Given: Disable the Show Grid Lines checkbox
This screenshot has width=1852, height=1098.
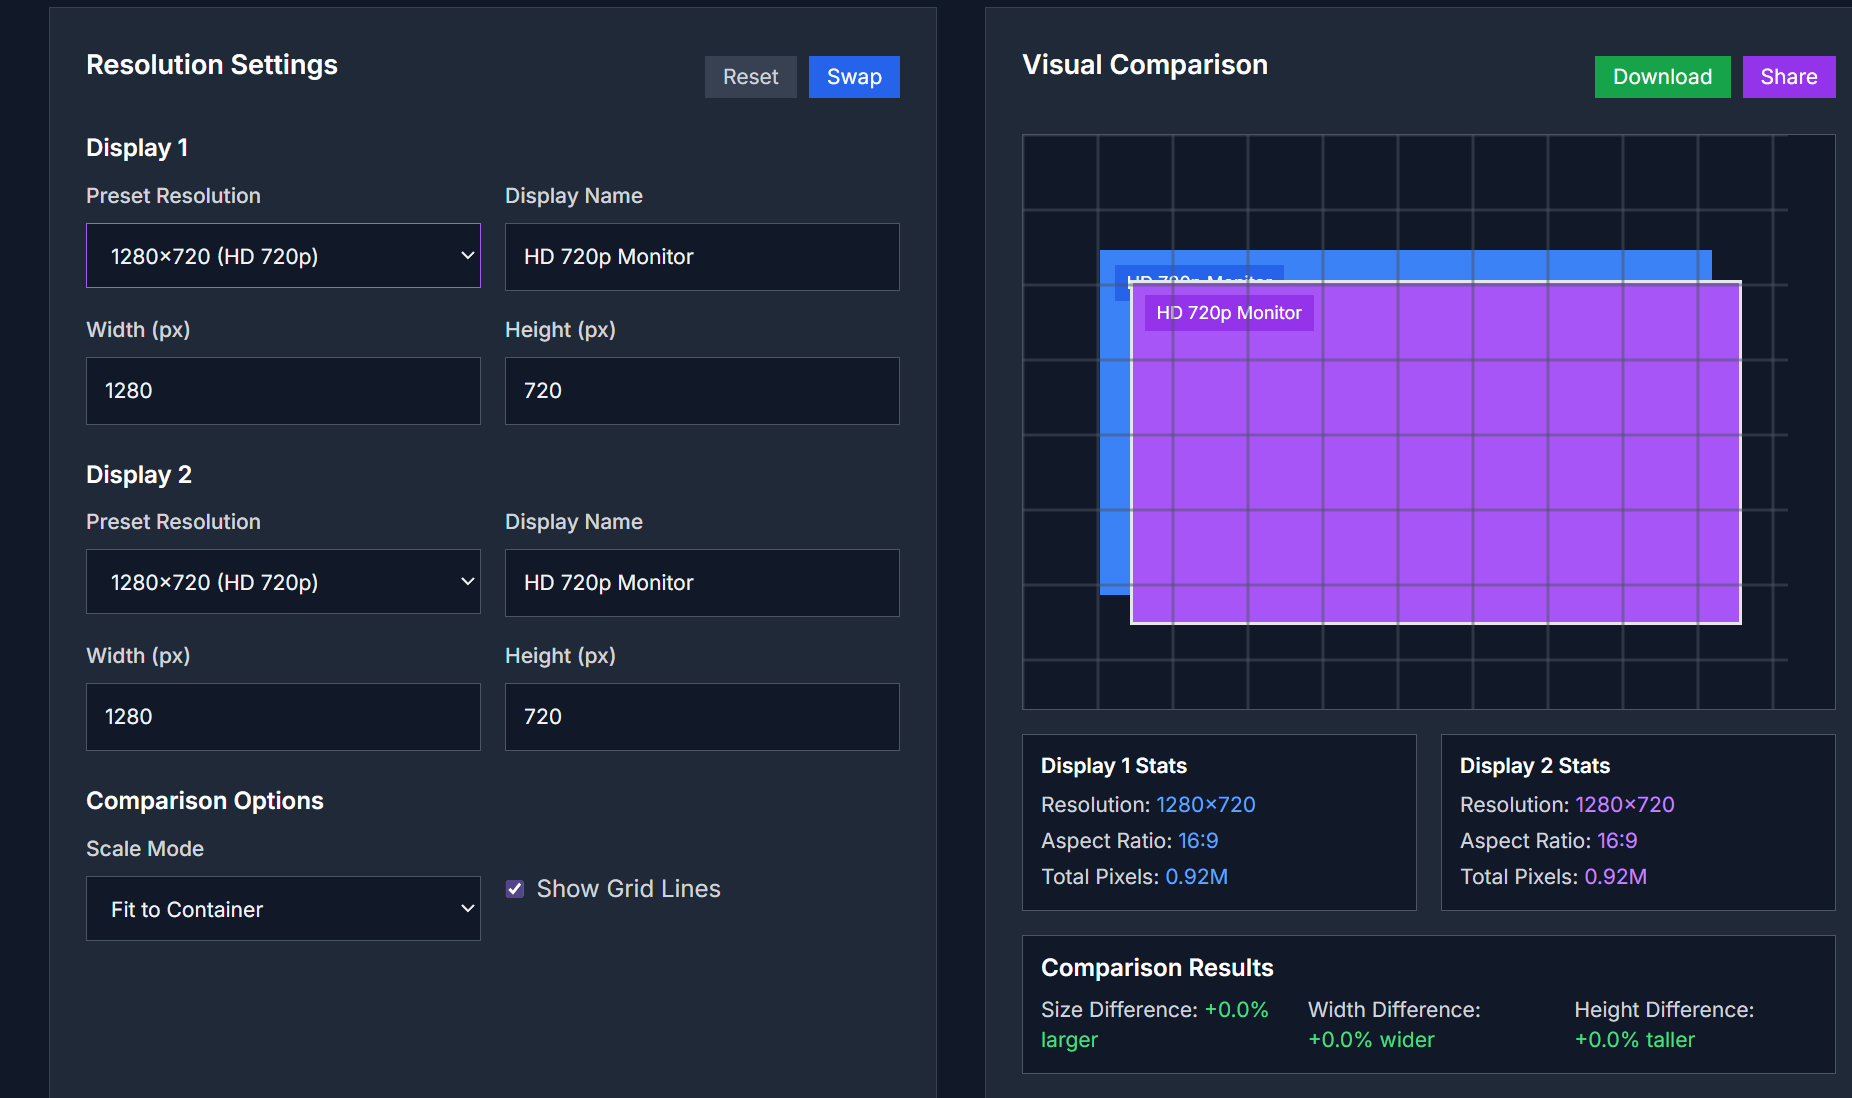Looking at the screenshot, I should click(515, 889).
